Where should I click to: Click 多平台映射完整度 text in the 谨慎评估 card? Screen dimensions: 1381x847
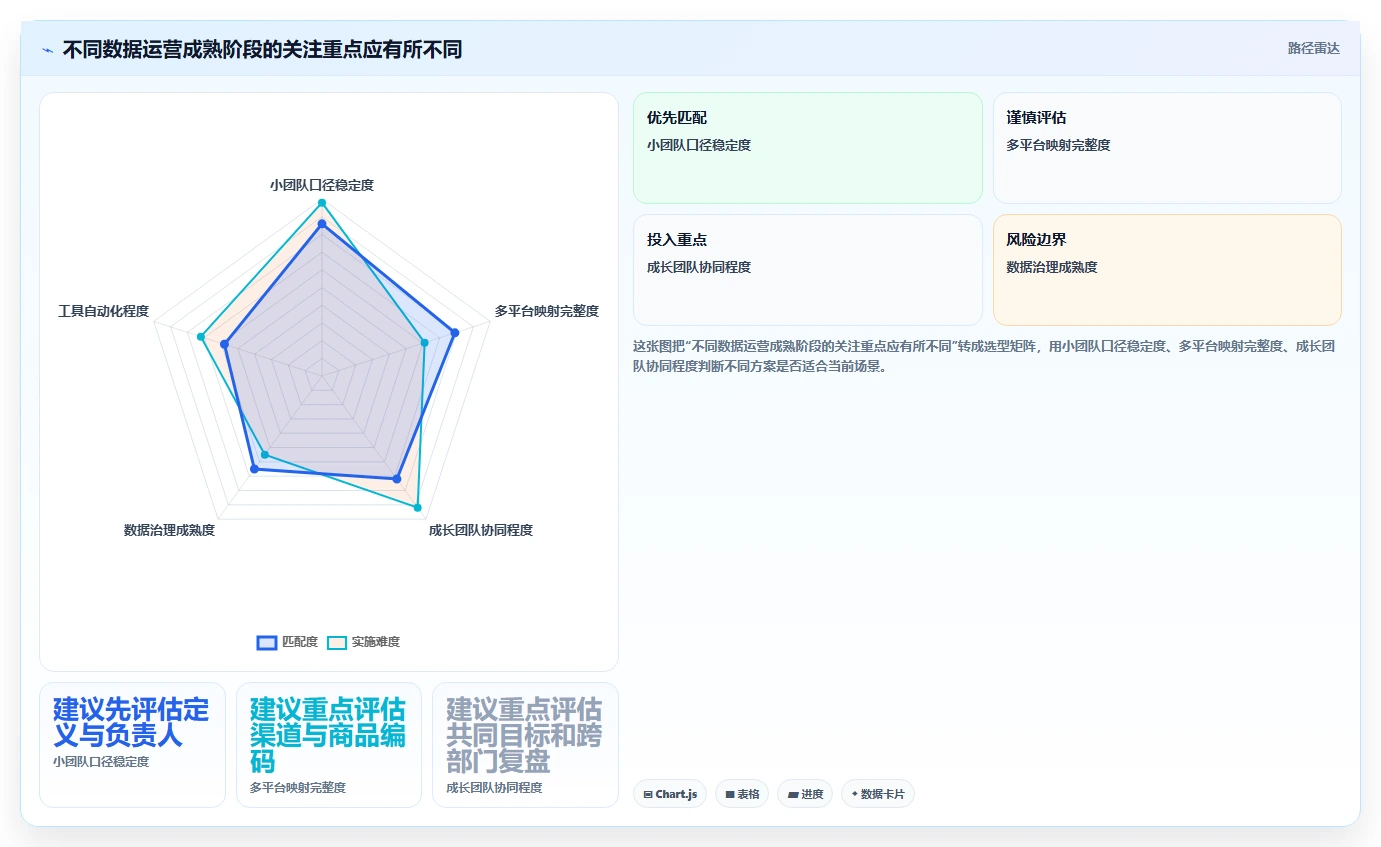click(x=1059, y=145)
